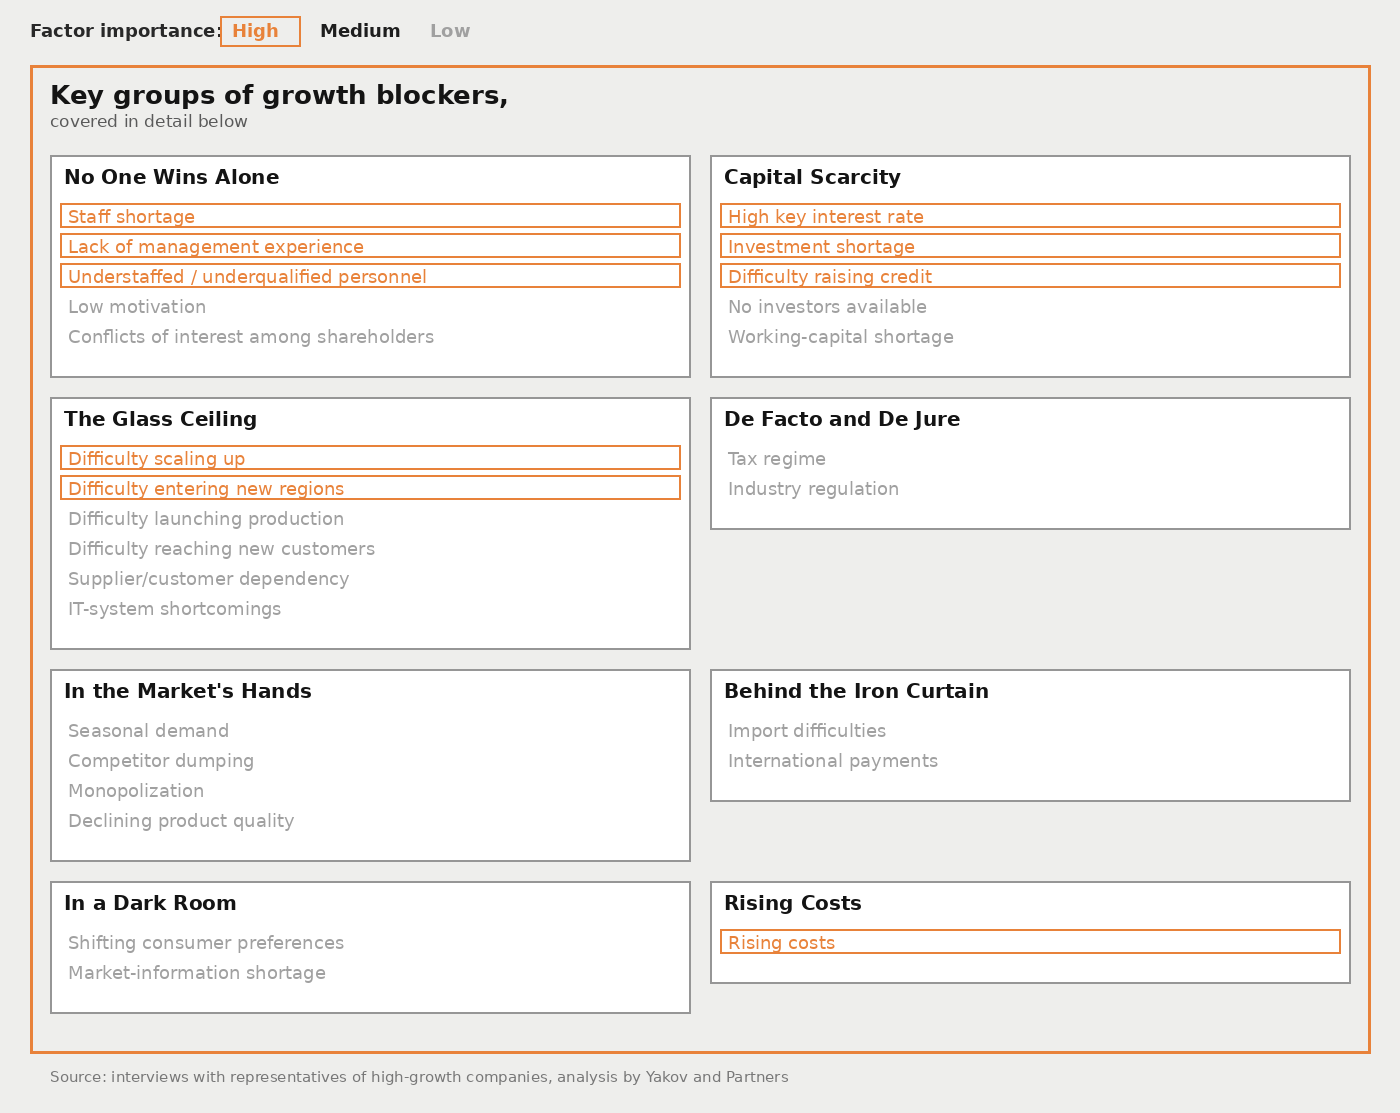
Task: Click 'Behind the Iron Curtain' group heading
Action: 856,691
